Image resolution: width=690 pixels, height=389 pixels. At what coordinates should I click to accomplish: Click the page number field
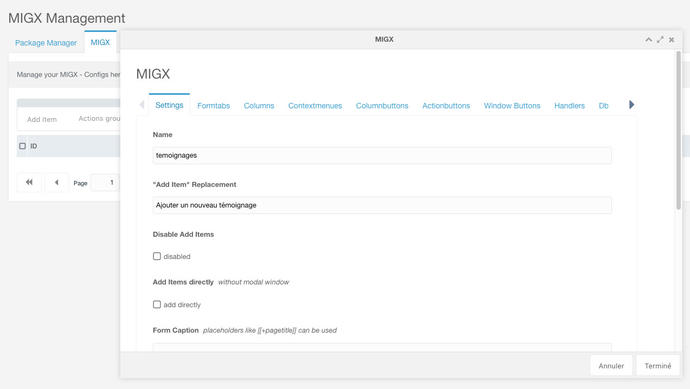[x=105, y=182]
